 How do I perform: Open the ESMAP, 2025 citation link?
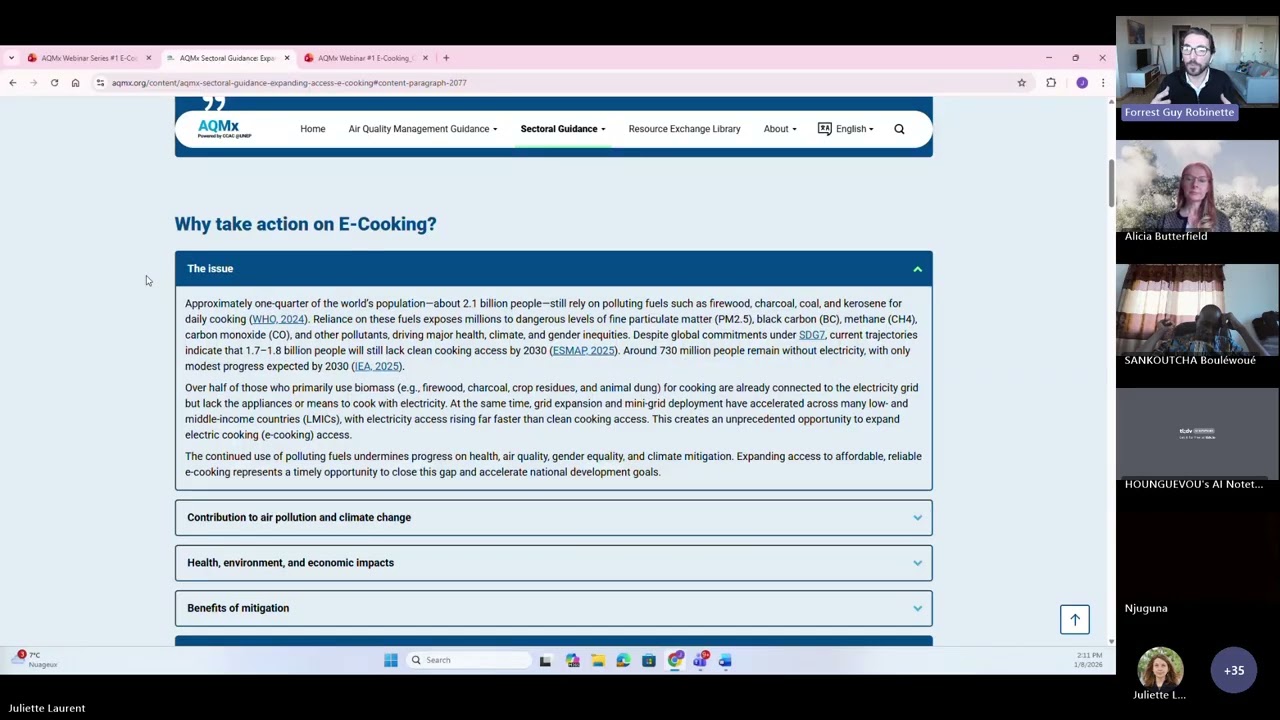click(584, 351)
